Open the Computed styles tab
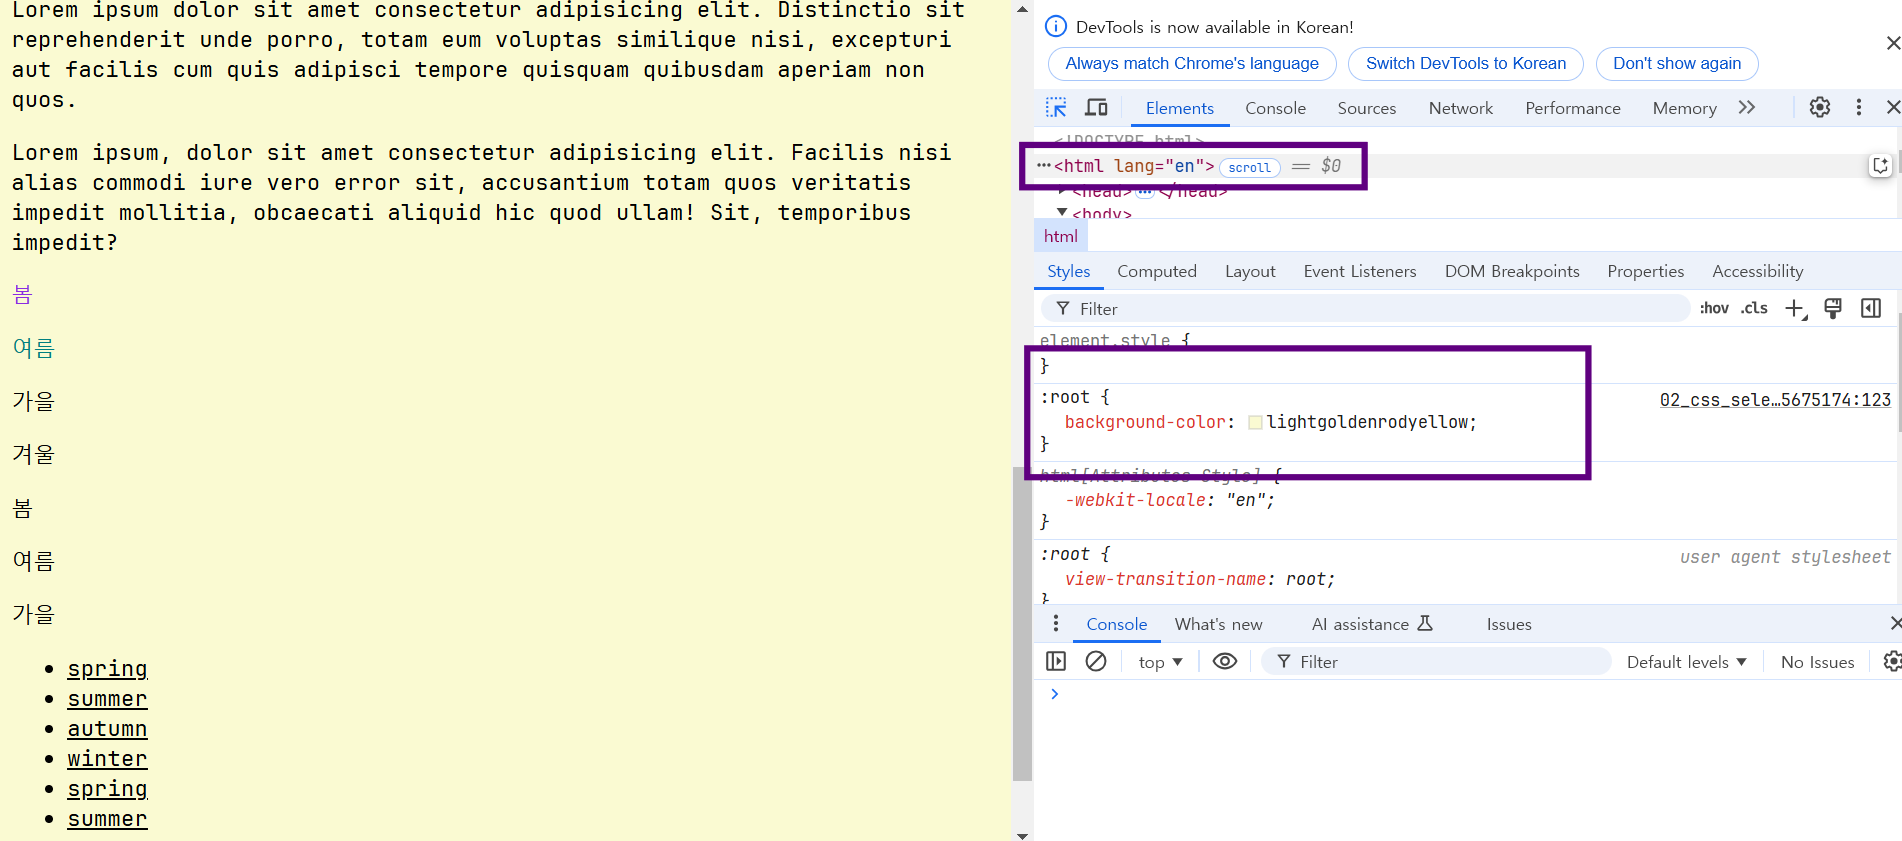This screenshot has width=1902, height=841. (1157, 271)
